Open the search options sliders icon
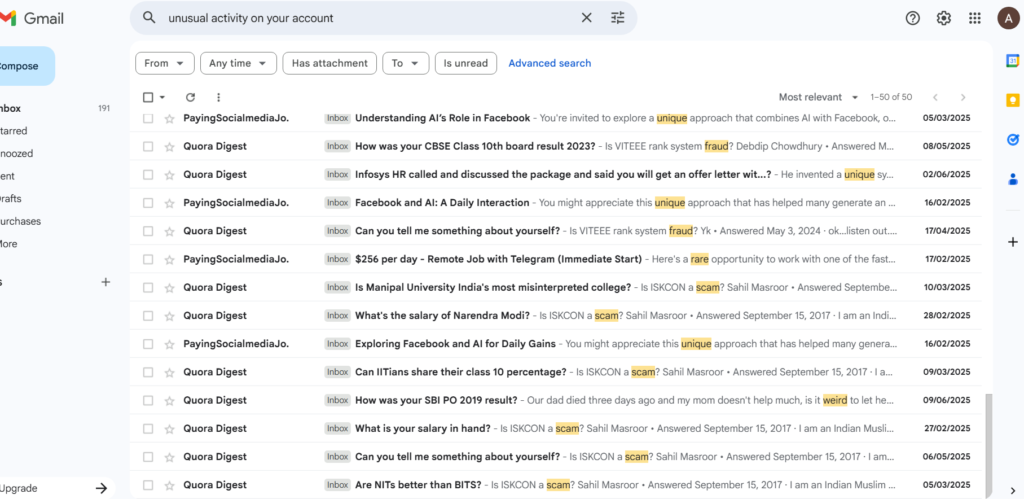The image size is (1024, 499). [x=618, y=18]
